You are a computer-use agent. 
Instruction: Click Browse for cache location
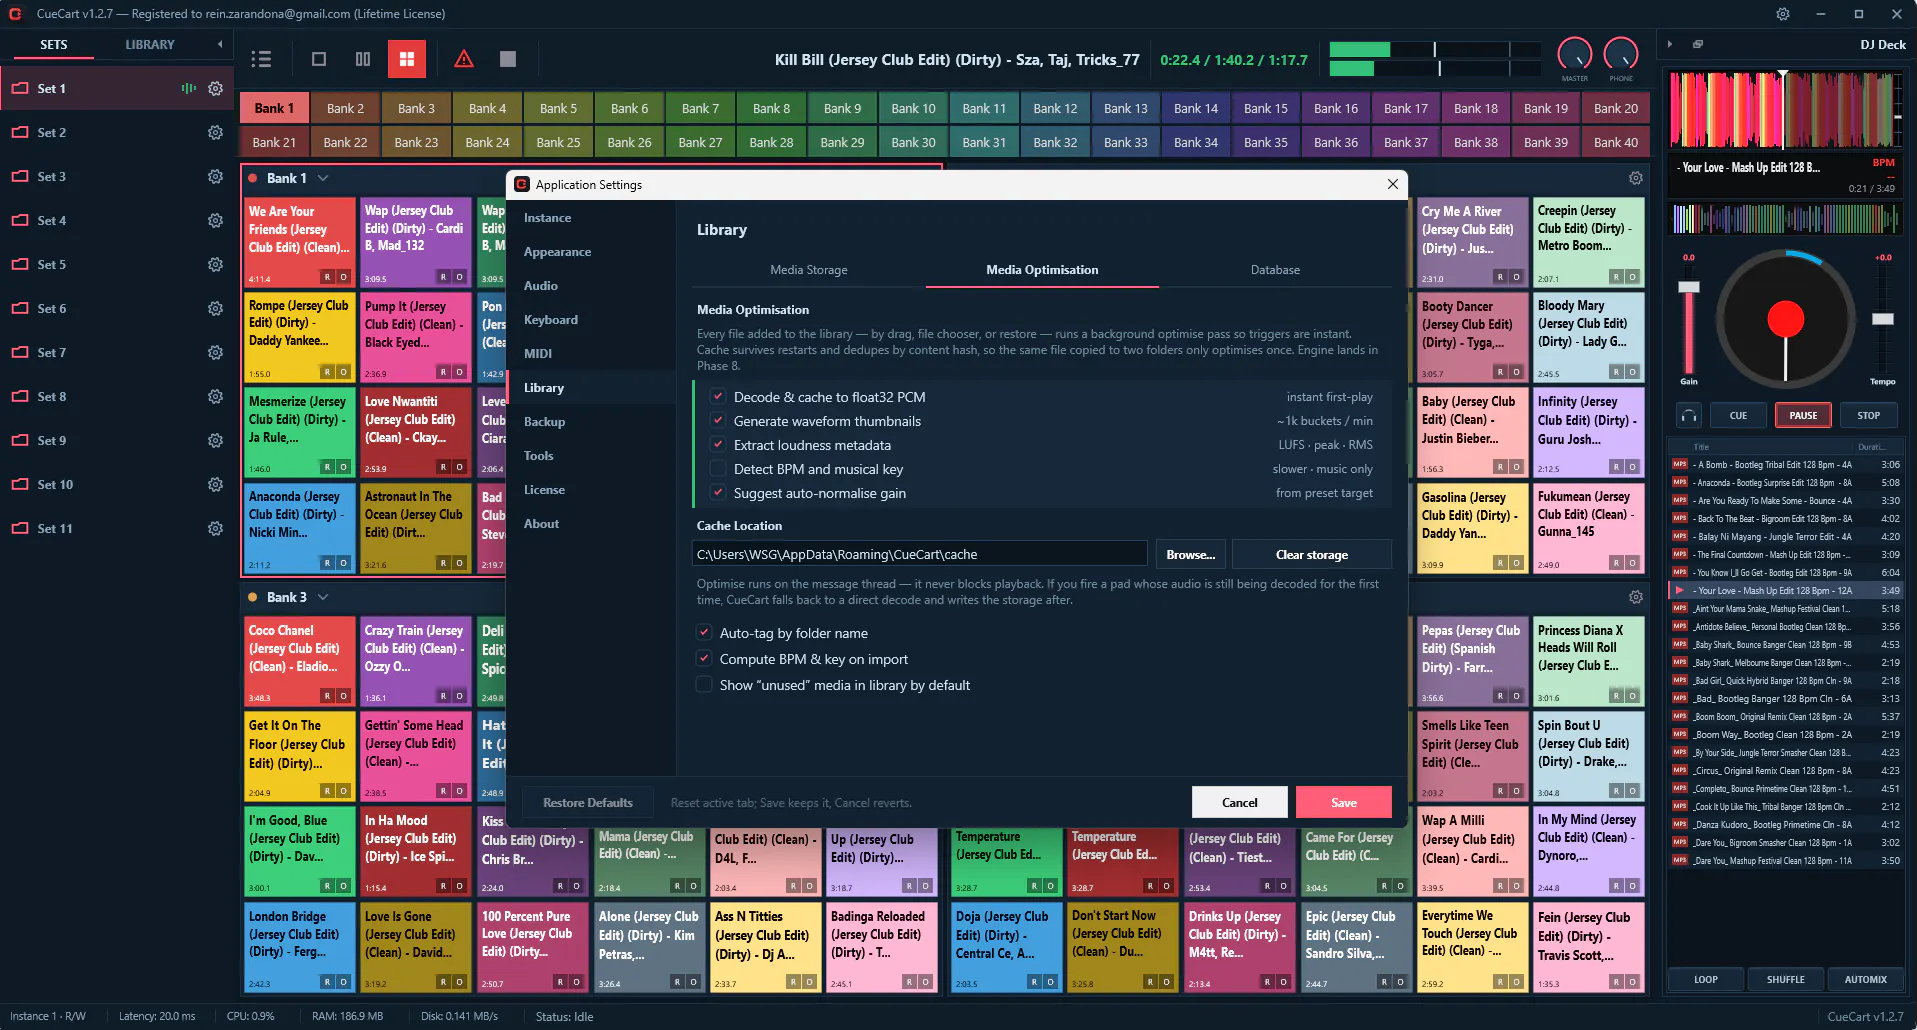tap(1190, 555)
